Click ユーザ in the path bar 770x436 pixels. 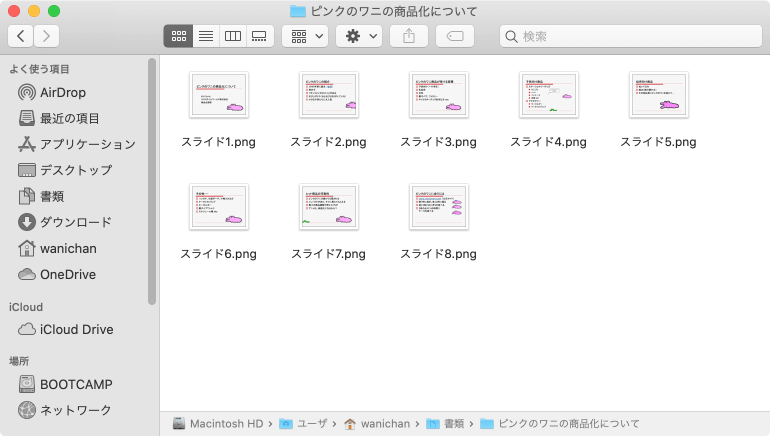[x=303, y=424]
